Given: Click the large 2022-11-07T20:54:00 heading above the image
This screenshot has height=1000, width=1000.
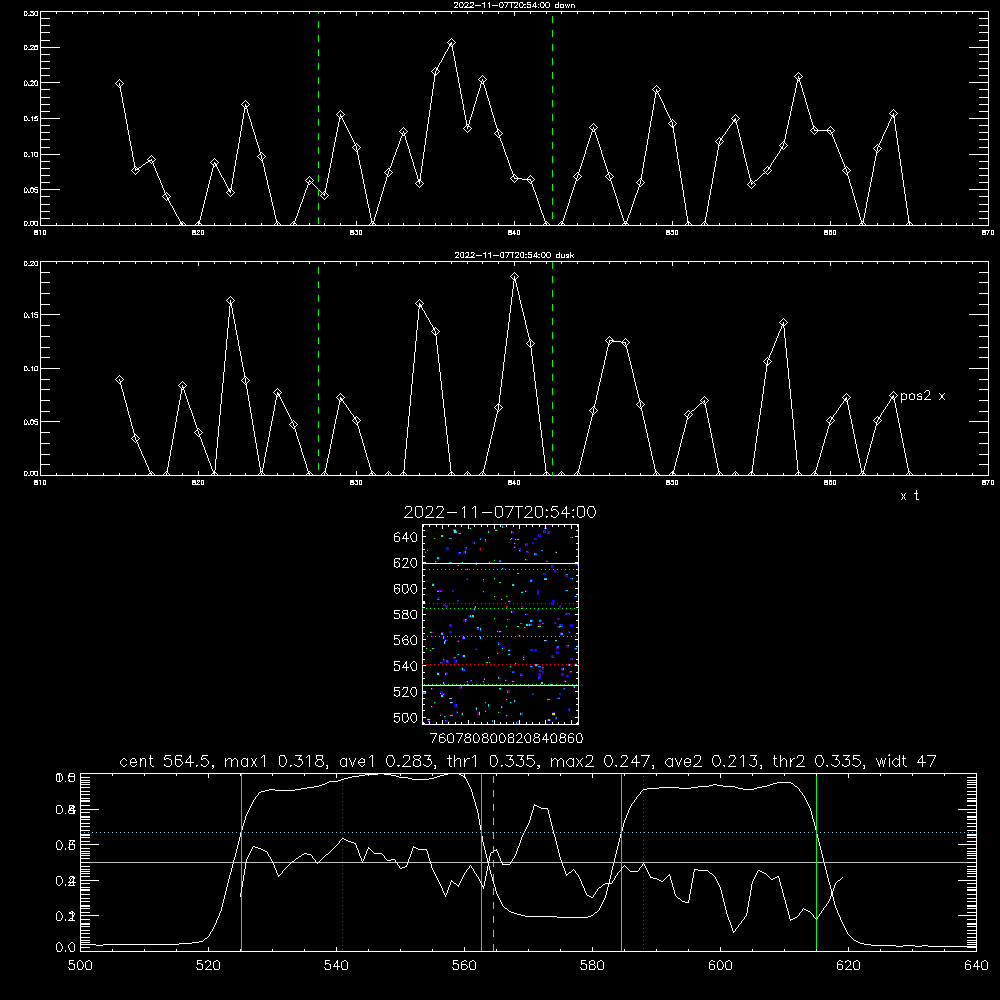Looking at the screenshot, I should [500, 512].
